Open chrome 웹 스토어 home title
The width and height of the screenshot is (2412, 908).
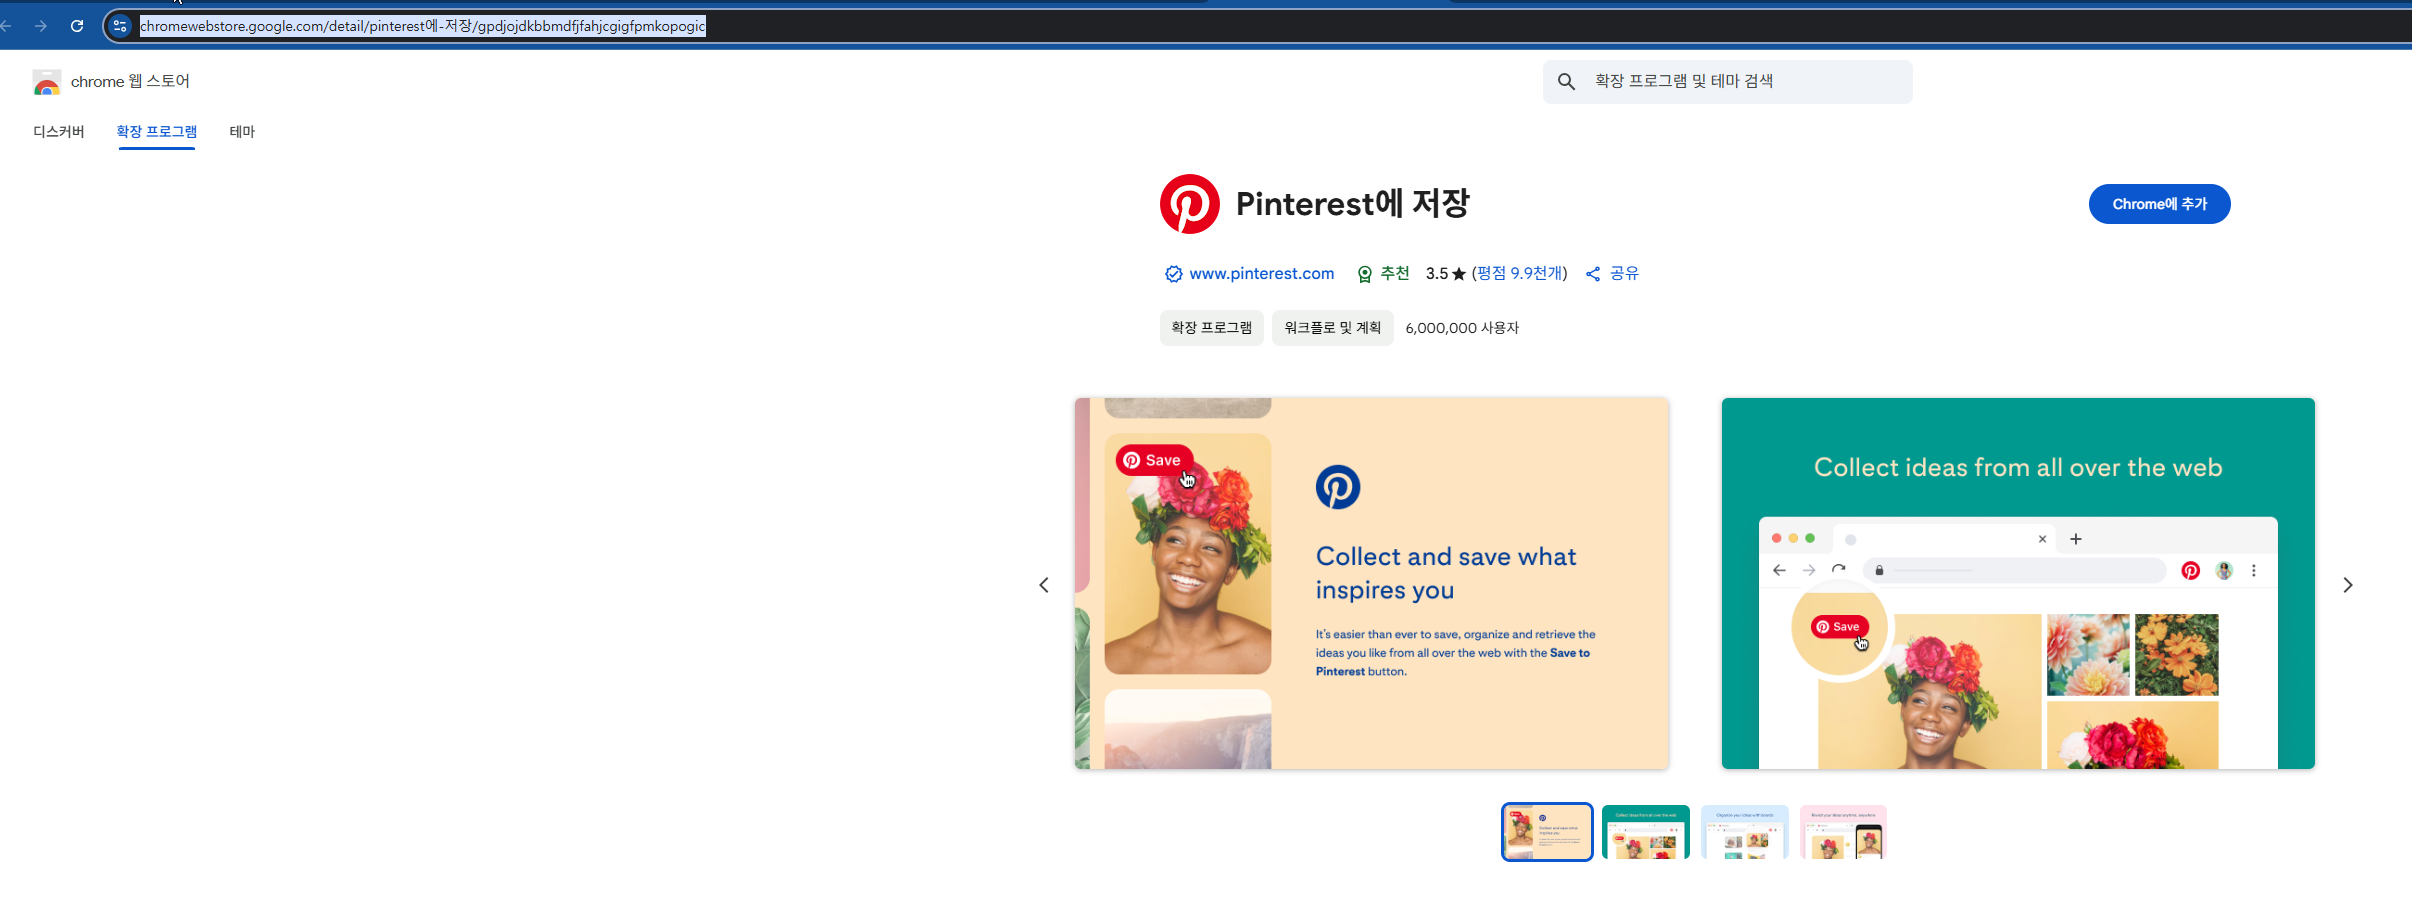[130, 82]
